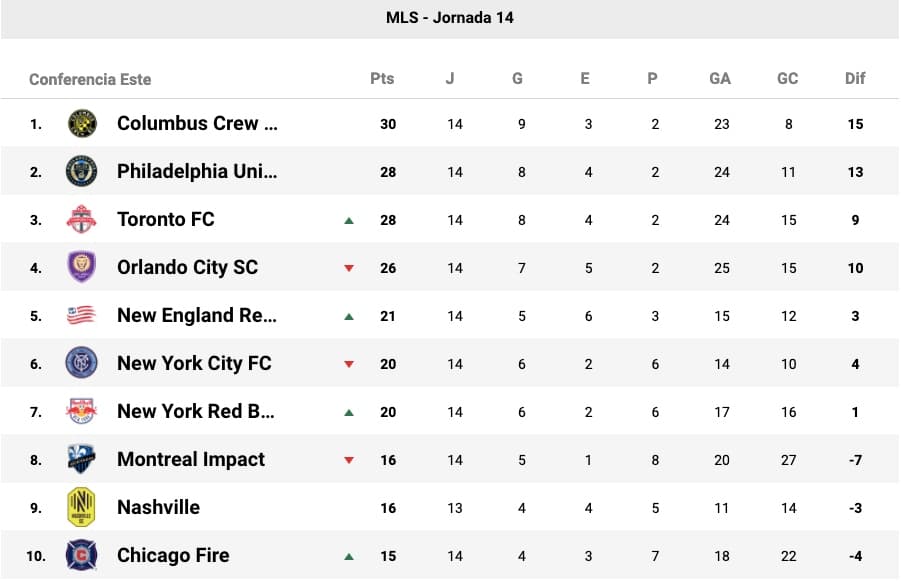Screen dimensions: 901x582
Task: Click the Montreal Impact team name
Action: click(191, 459)
